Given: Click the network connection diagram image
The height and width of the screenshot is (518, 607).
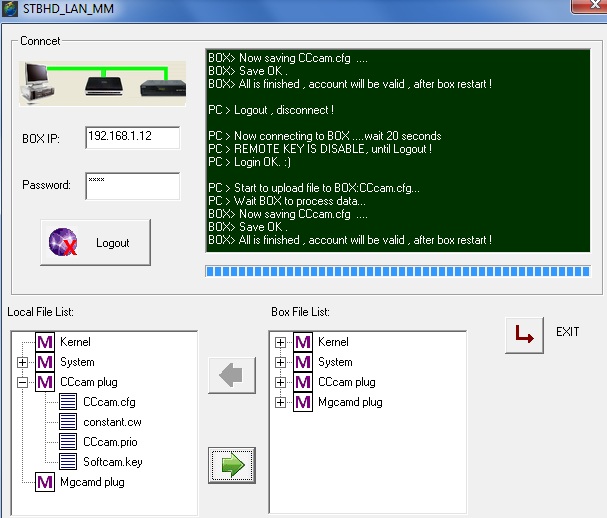Looking at the screenshot, I should coord(103,83).
